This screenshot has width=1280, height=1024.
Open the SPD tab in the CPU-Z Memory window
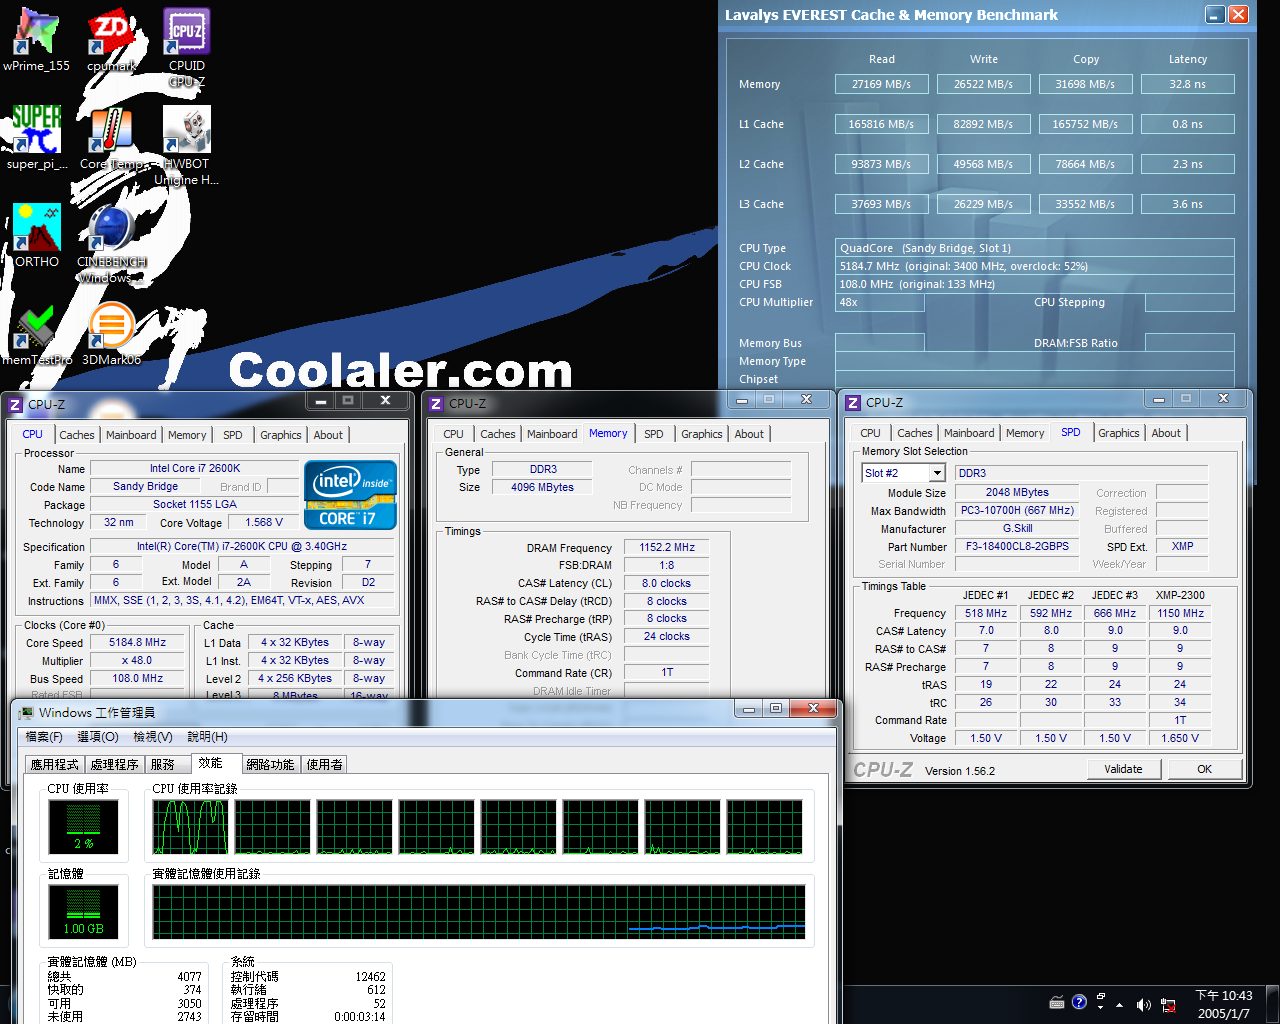pyautogui.click(x=654, y=434)
